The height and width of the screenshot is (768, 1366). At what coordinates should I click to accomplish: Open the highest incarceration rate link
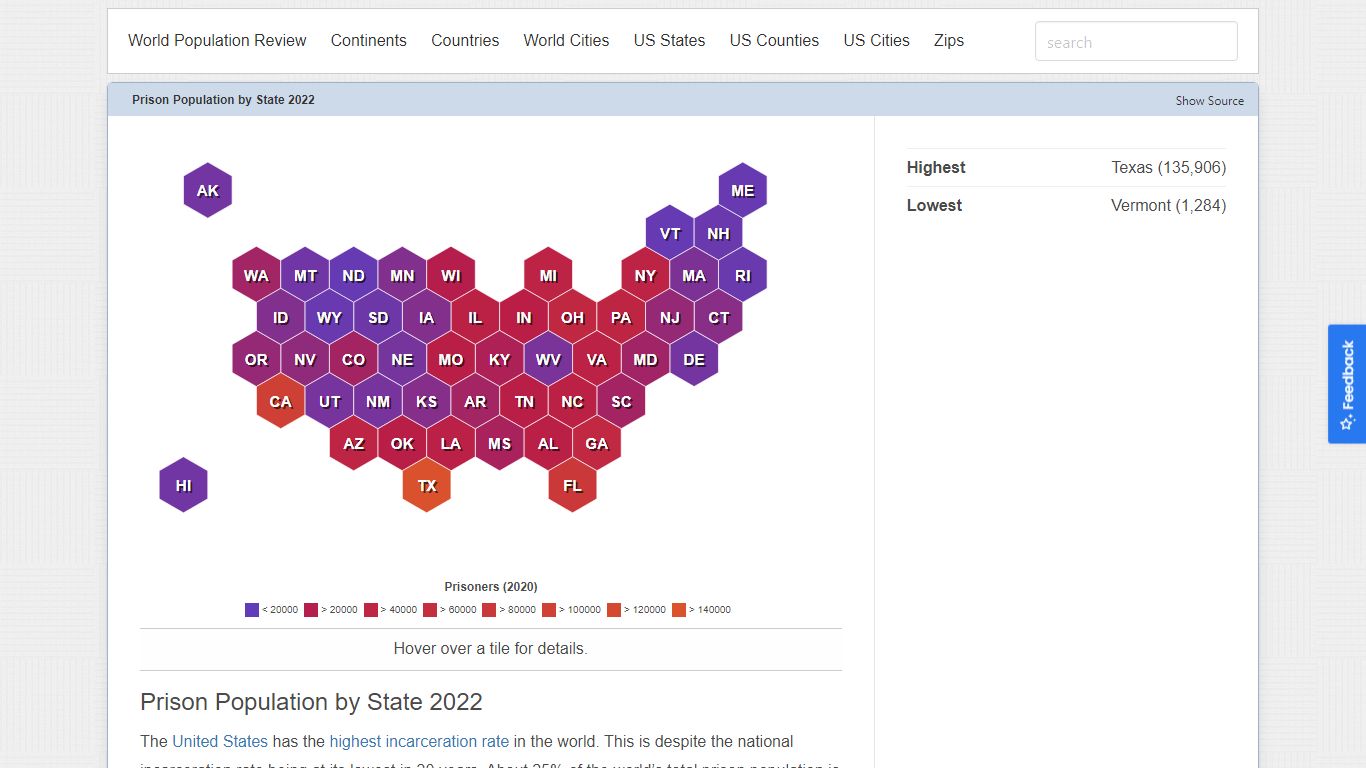(x=419, y=742)
